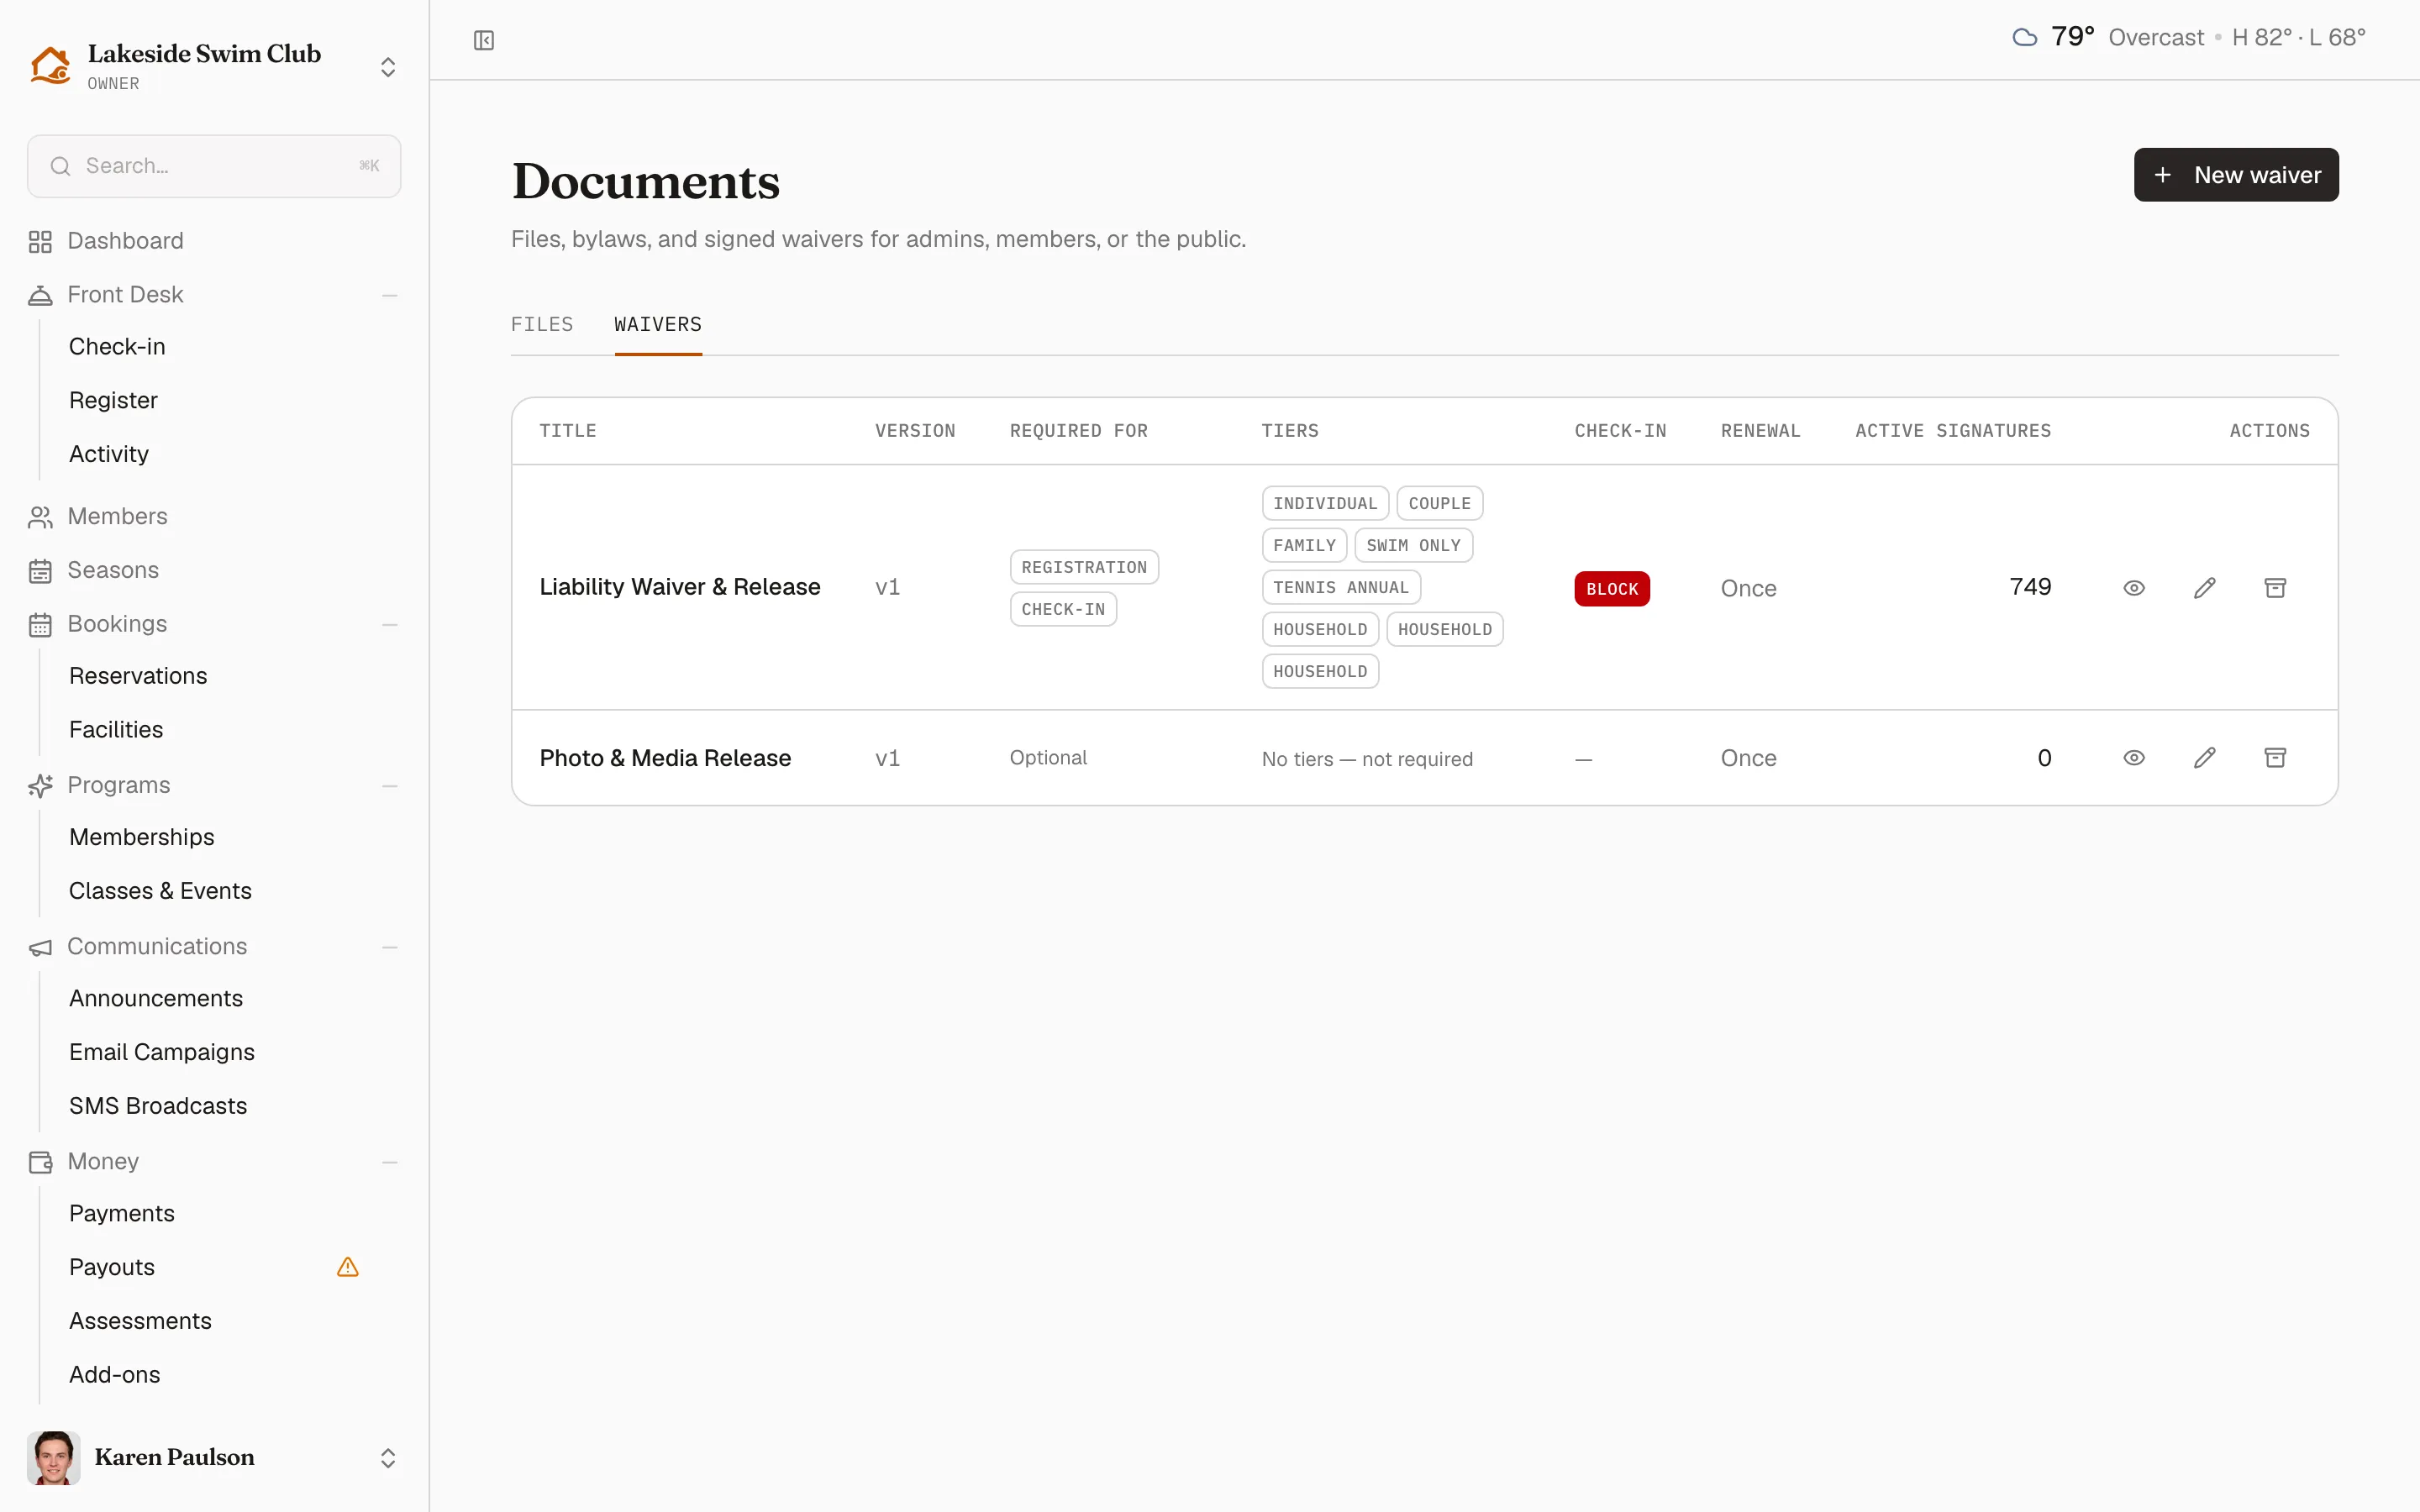2420x1512 pixels.
Task: Click the Payouts warning triangle icon
Action: coord(348,1267)
